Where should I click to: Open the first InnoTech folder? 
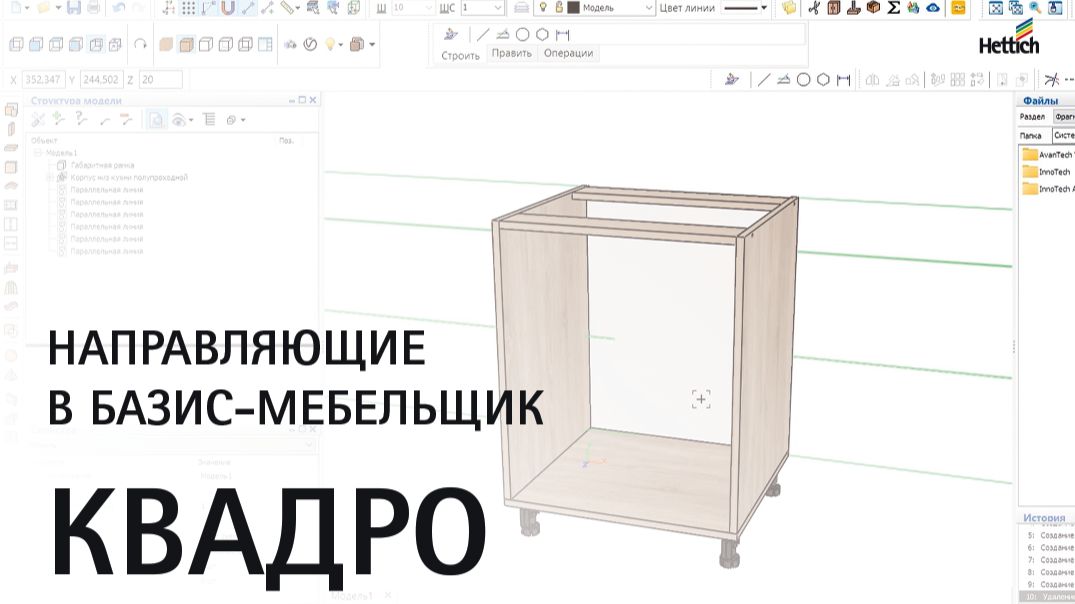1046,172
